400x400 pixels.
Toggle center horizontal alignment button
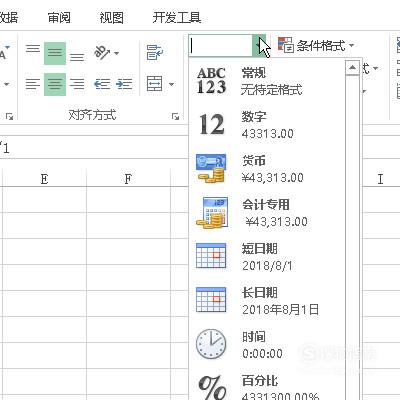[x=55, y=84]
